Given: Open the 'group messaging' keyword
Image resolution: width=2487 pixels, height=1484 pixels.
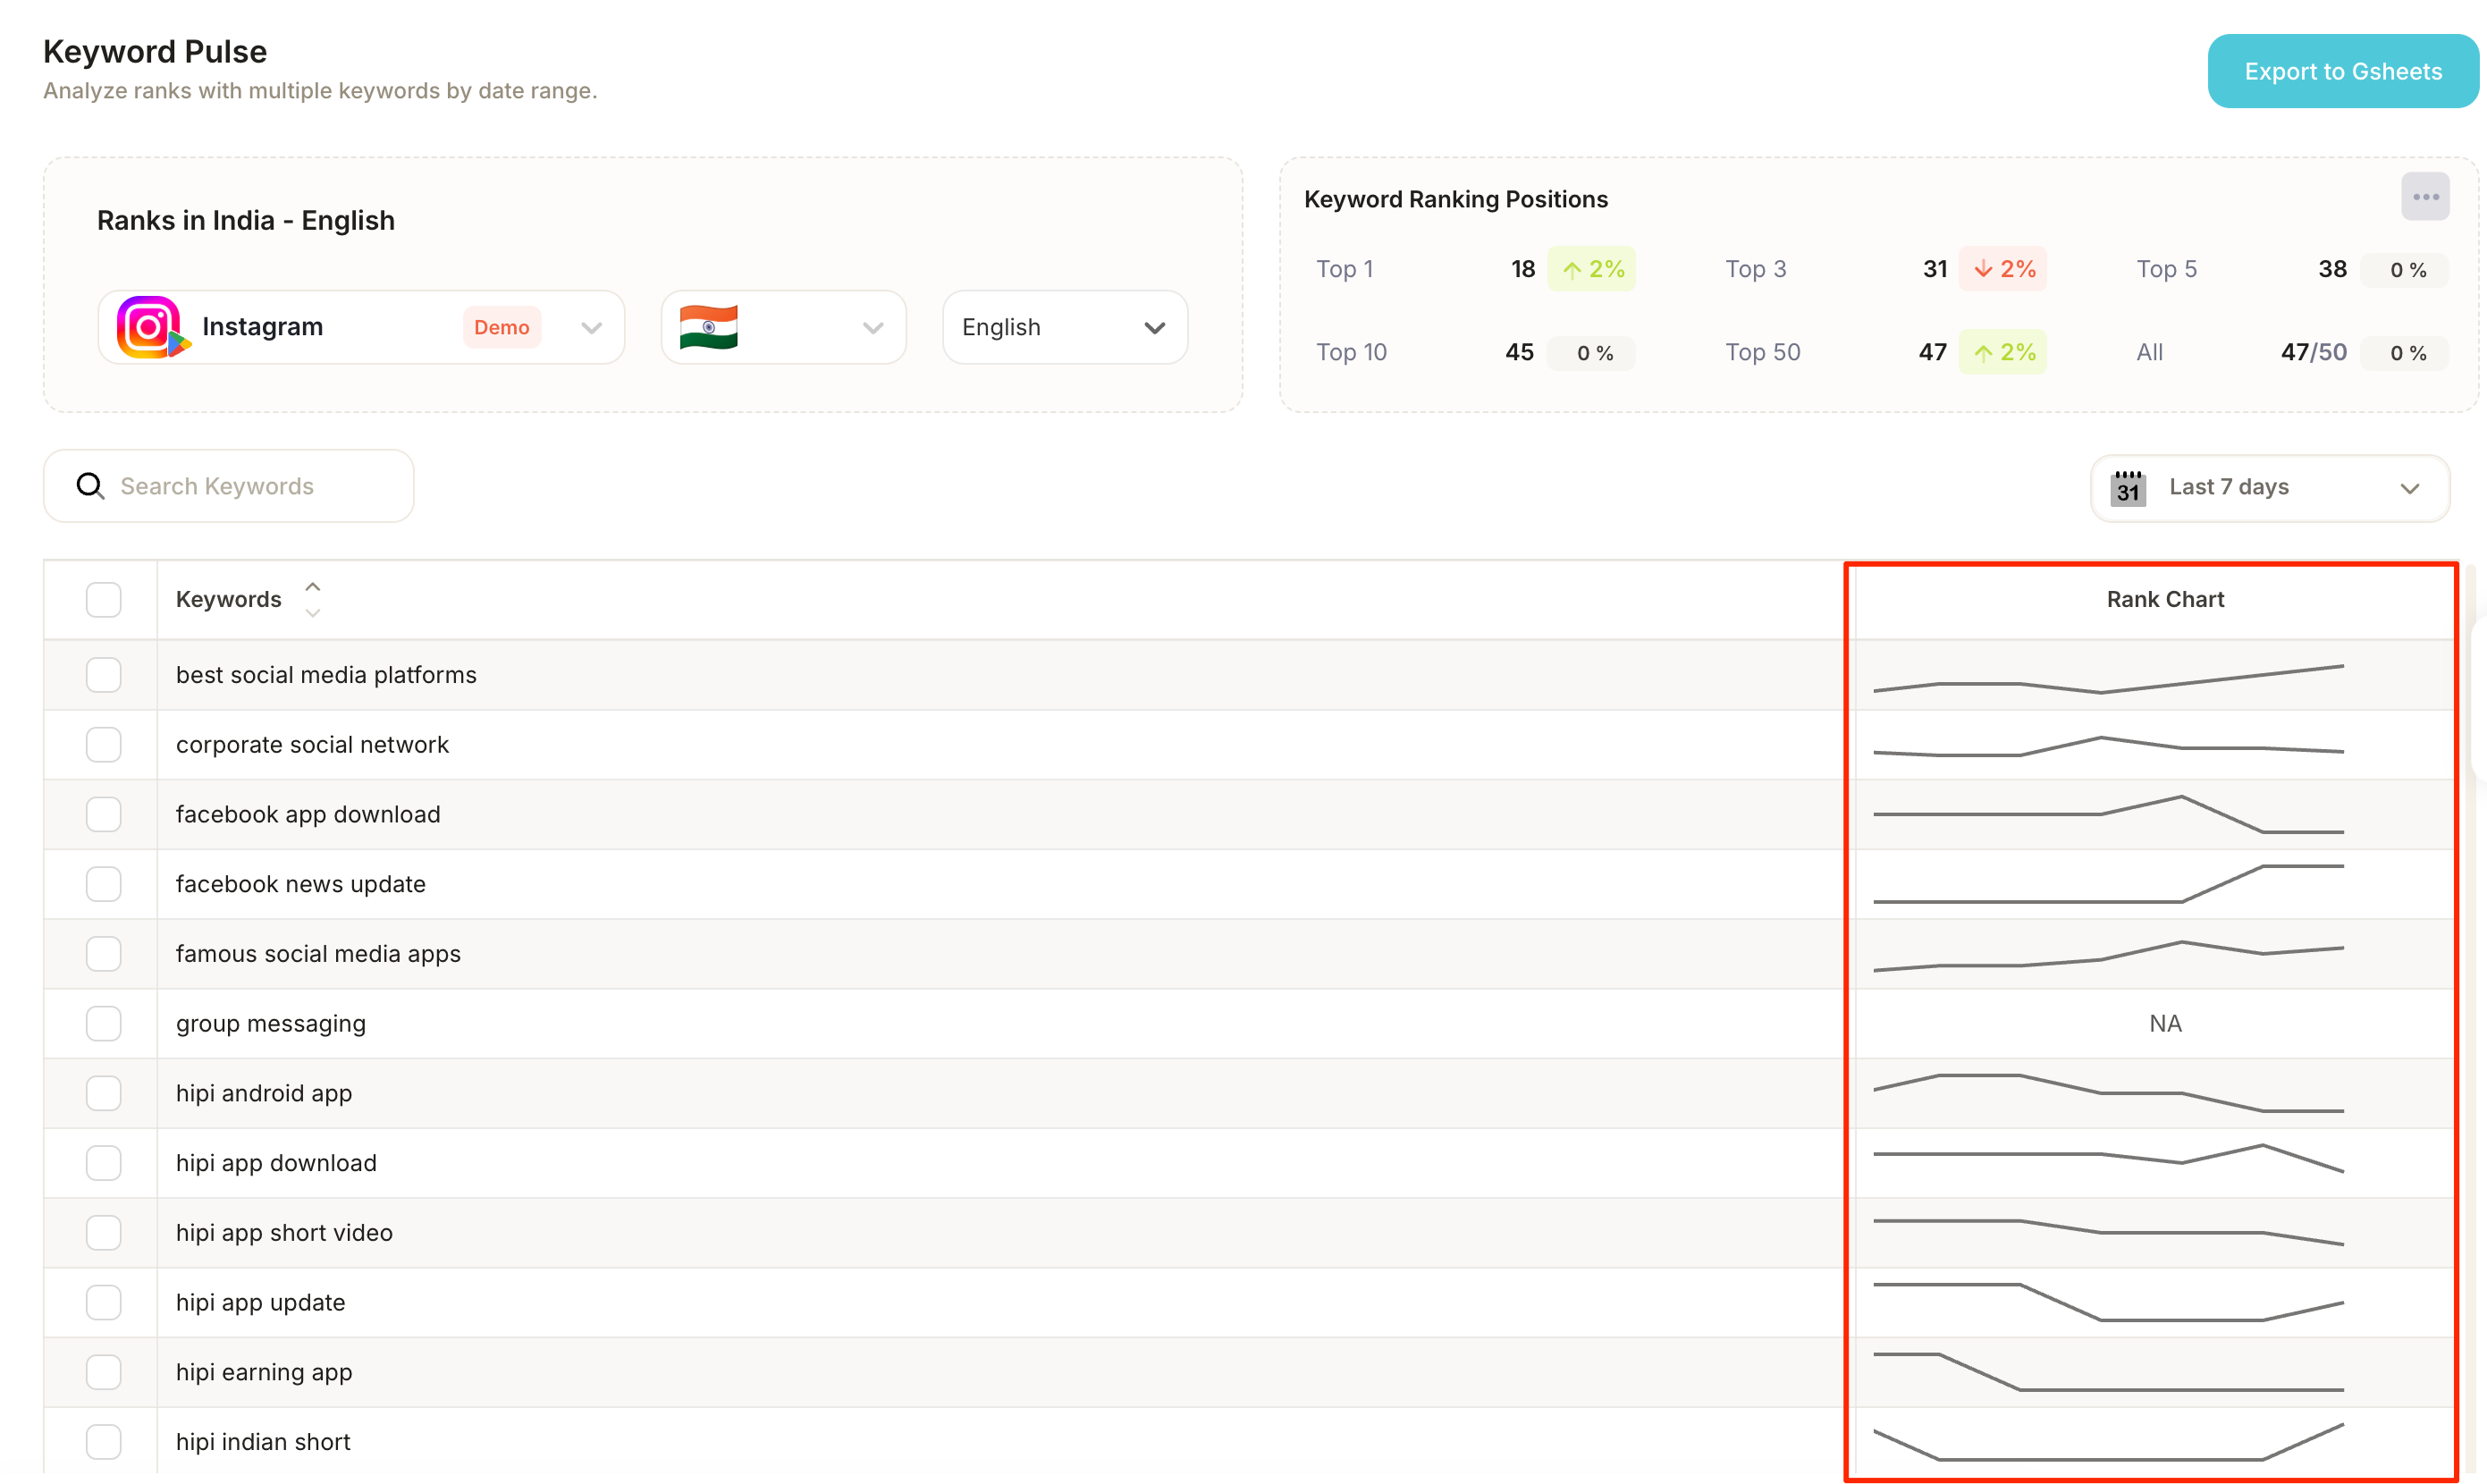Looking at the screenshot, I should click(271, 1023).
